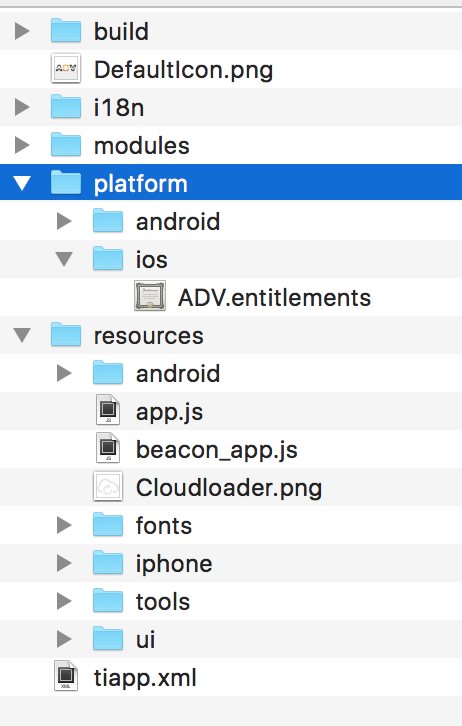Click the DefaultIcon.png thumbnail icon
This screenshot has width=462, height=726.
pos(66,69)
